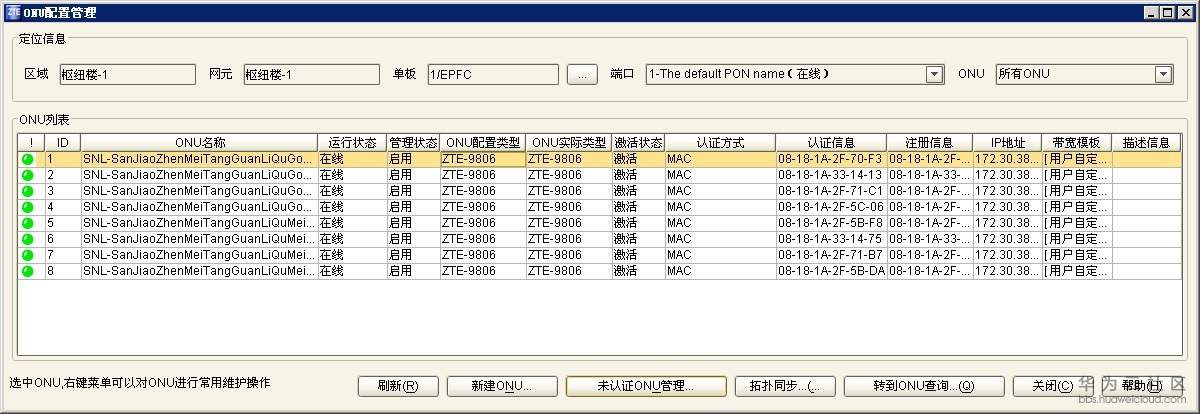Open the 端口 port dropdown
The image size is (1200, 414).
click(934, 74)
